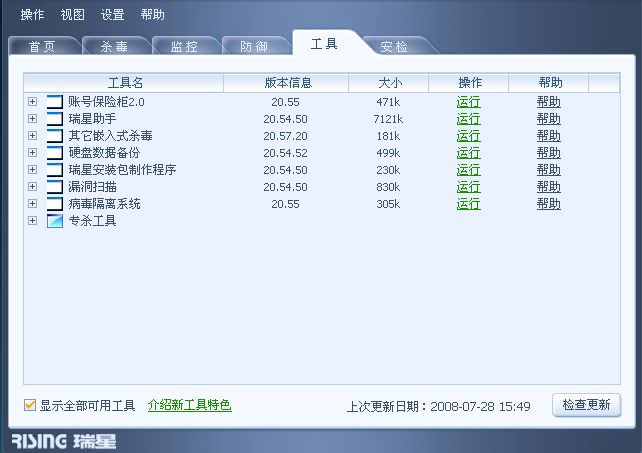Expand the 漏洞扫描 row
Viewport: 642px width, 453px height.
(32, 187)
